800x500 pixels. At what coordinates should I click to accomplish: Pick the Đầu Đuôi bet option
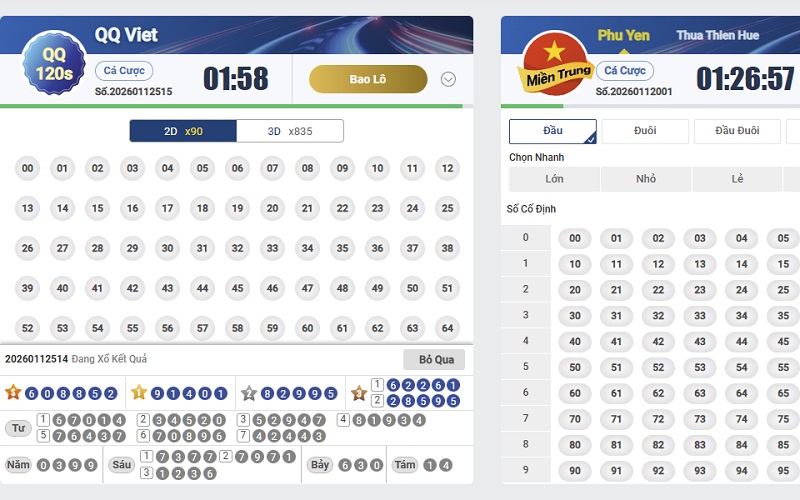(x=738, y=131)
